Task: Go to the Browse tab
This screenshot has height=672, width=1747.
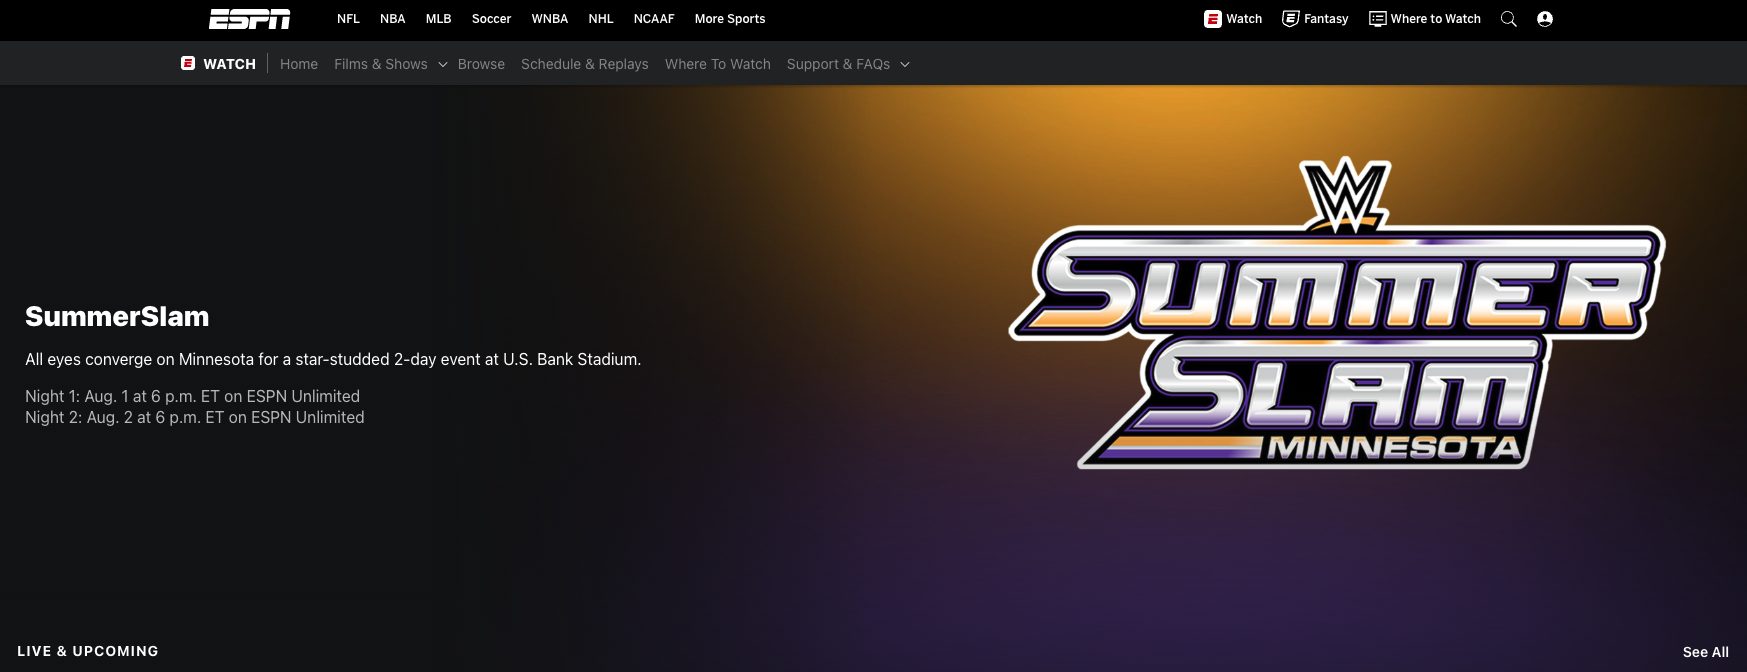Action: click(x=481, y=64)
